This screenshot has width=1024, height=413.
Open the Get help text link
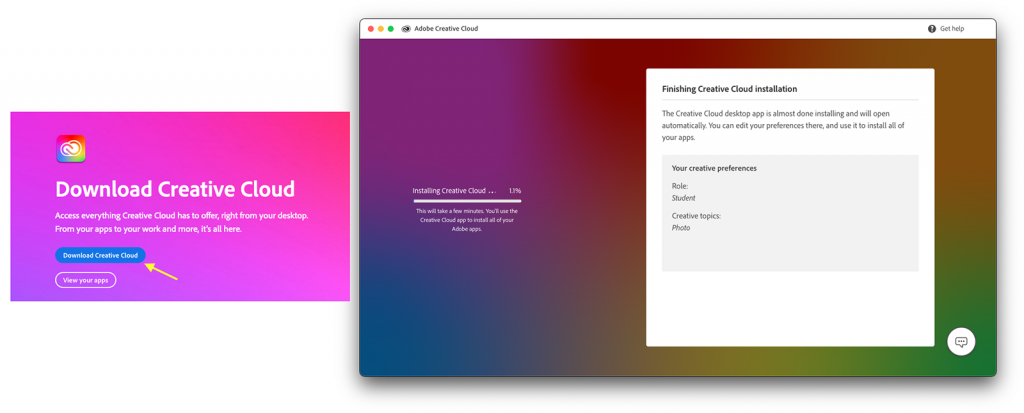click(952, 29)
